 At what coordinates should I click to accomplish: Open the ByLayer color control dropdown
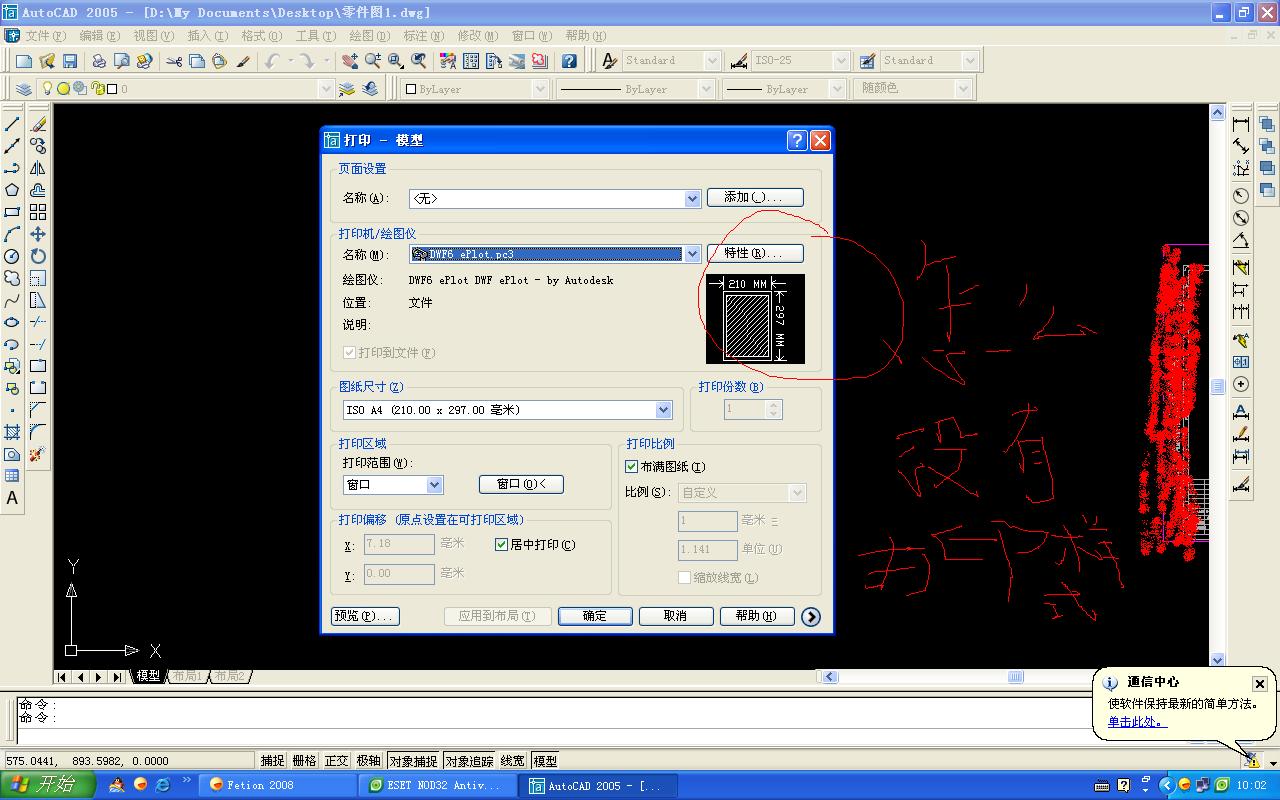pos(540,89)
